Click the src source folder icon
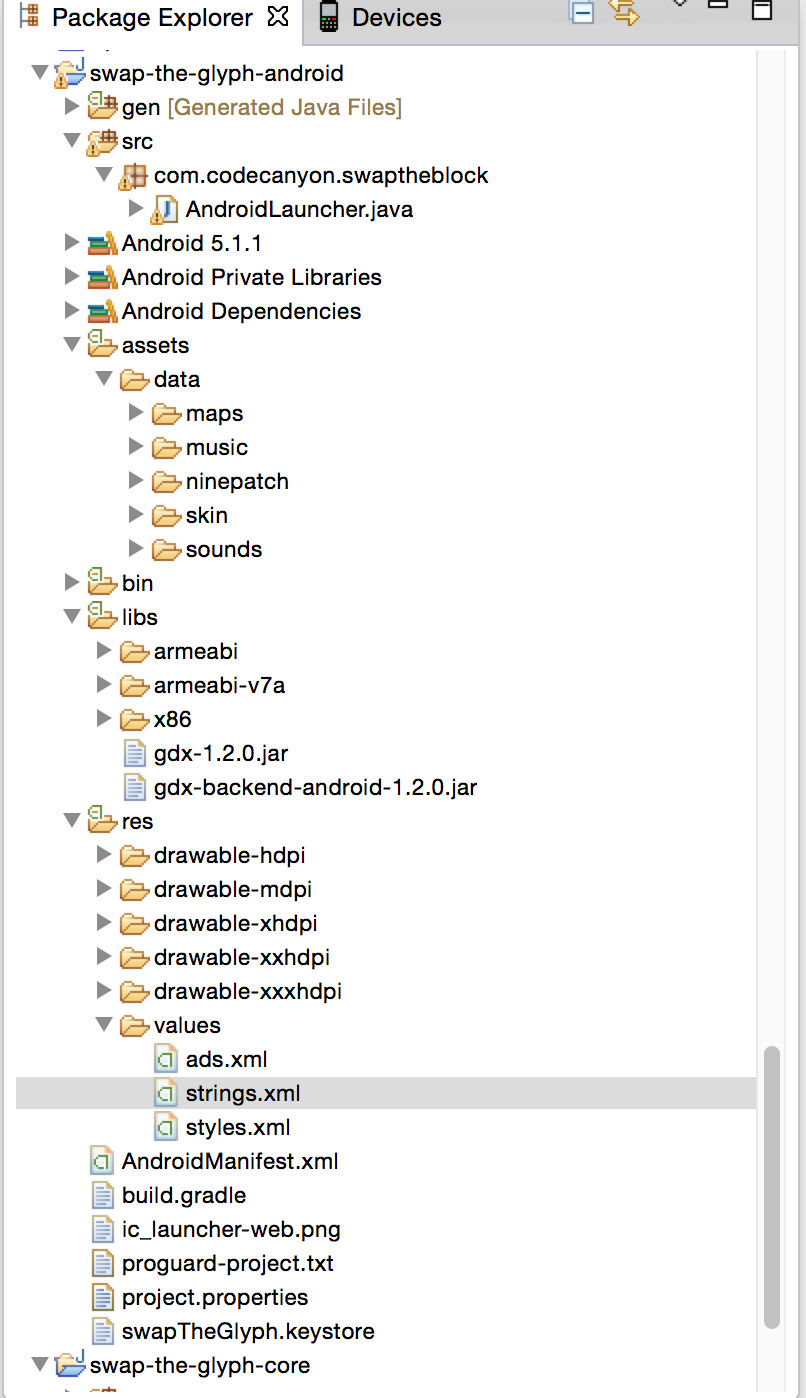The image size is (806, 1398). click(x=102, y=141)
